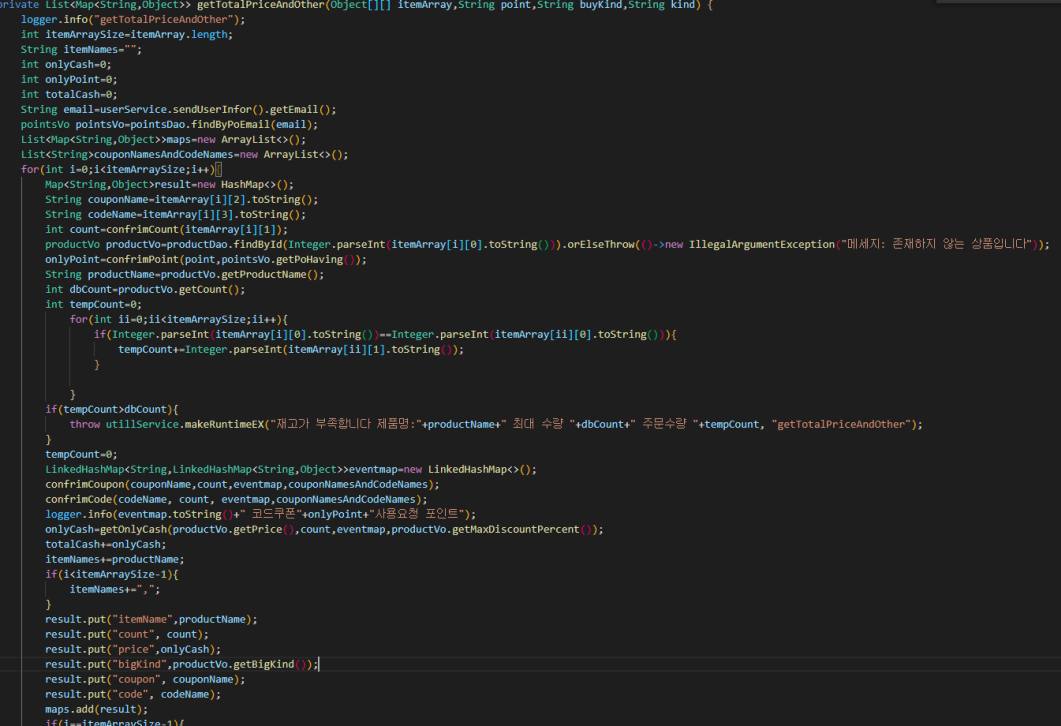This screenshot has height=726, width=1061.
Task: Click the 'orElseThrow' method call
Action: point(601,244)
